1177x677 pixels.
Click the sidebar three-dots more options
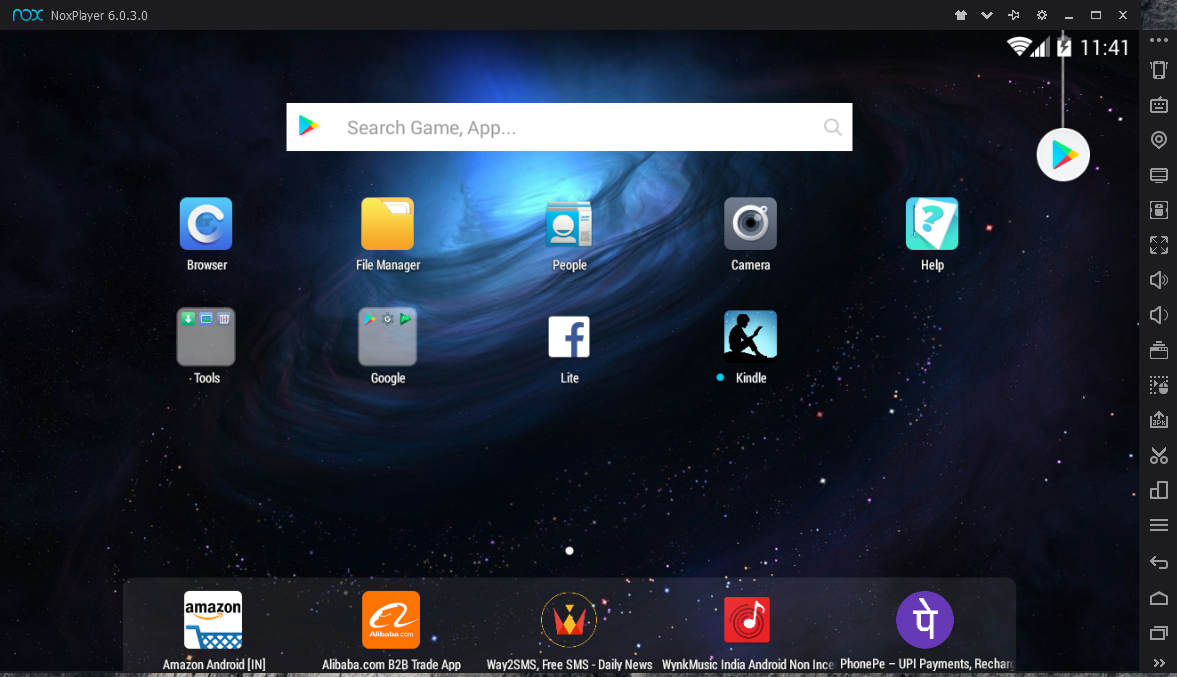[1159, 41]
